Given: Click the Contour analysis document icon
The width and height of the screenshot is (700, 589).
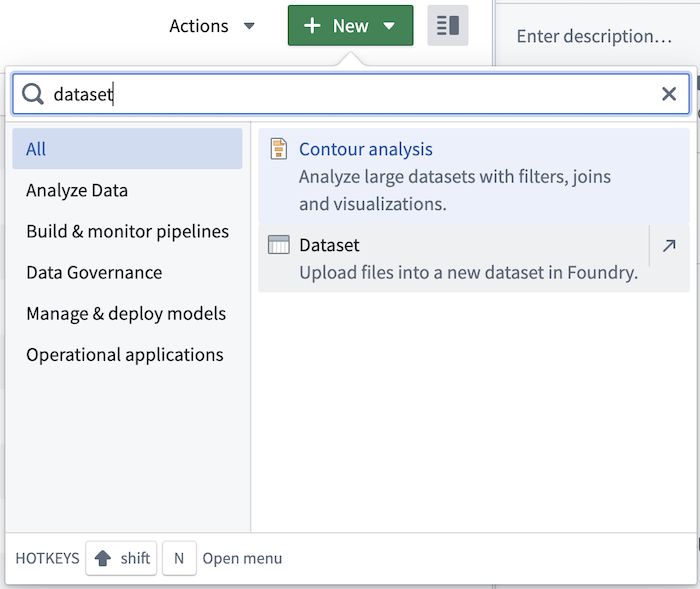Looking at the screenshot, I should pos(279,149).
